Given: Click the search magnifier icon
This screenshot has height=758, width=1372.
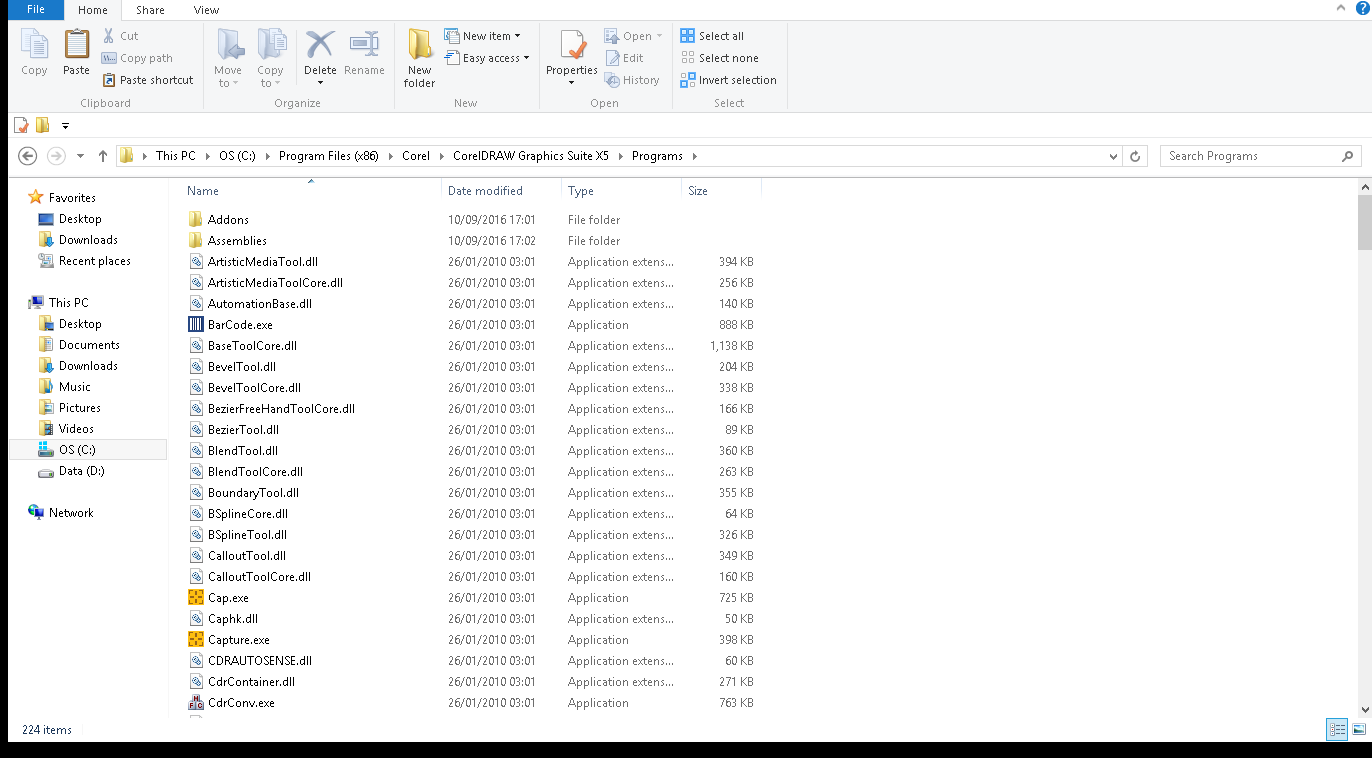Looking at the screenshot, I should pyautogui.click(x=1348, y=156).
